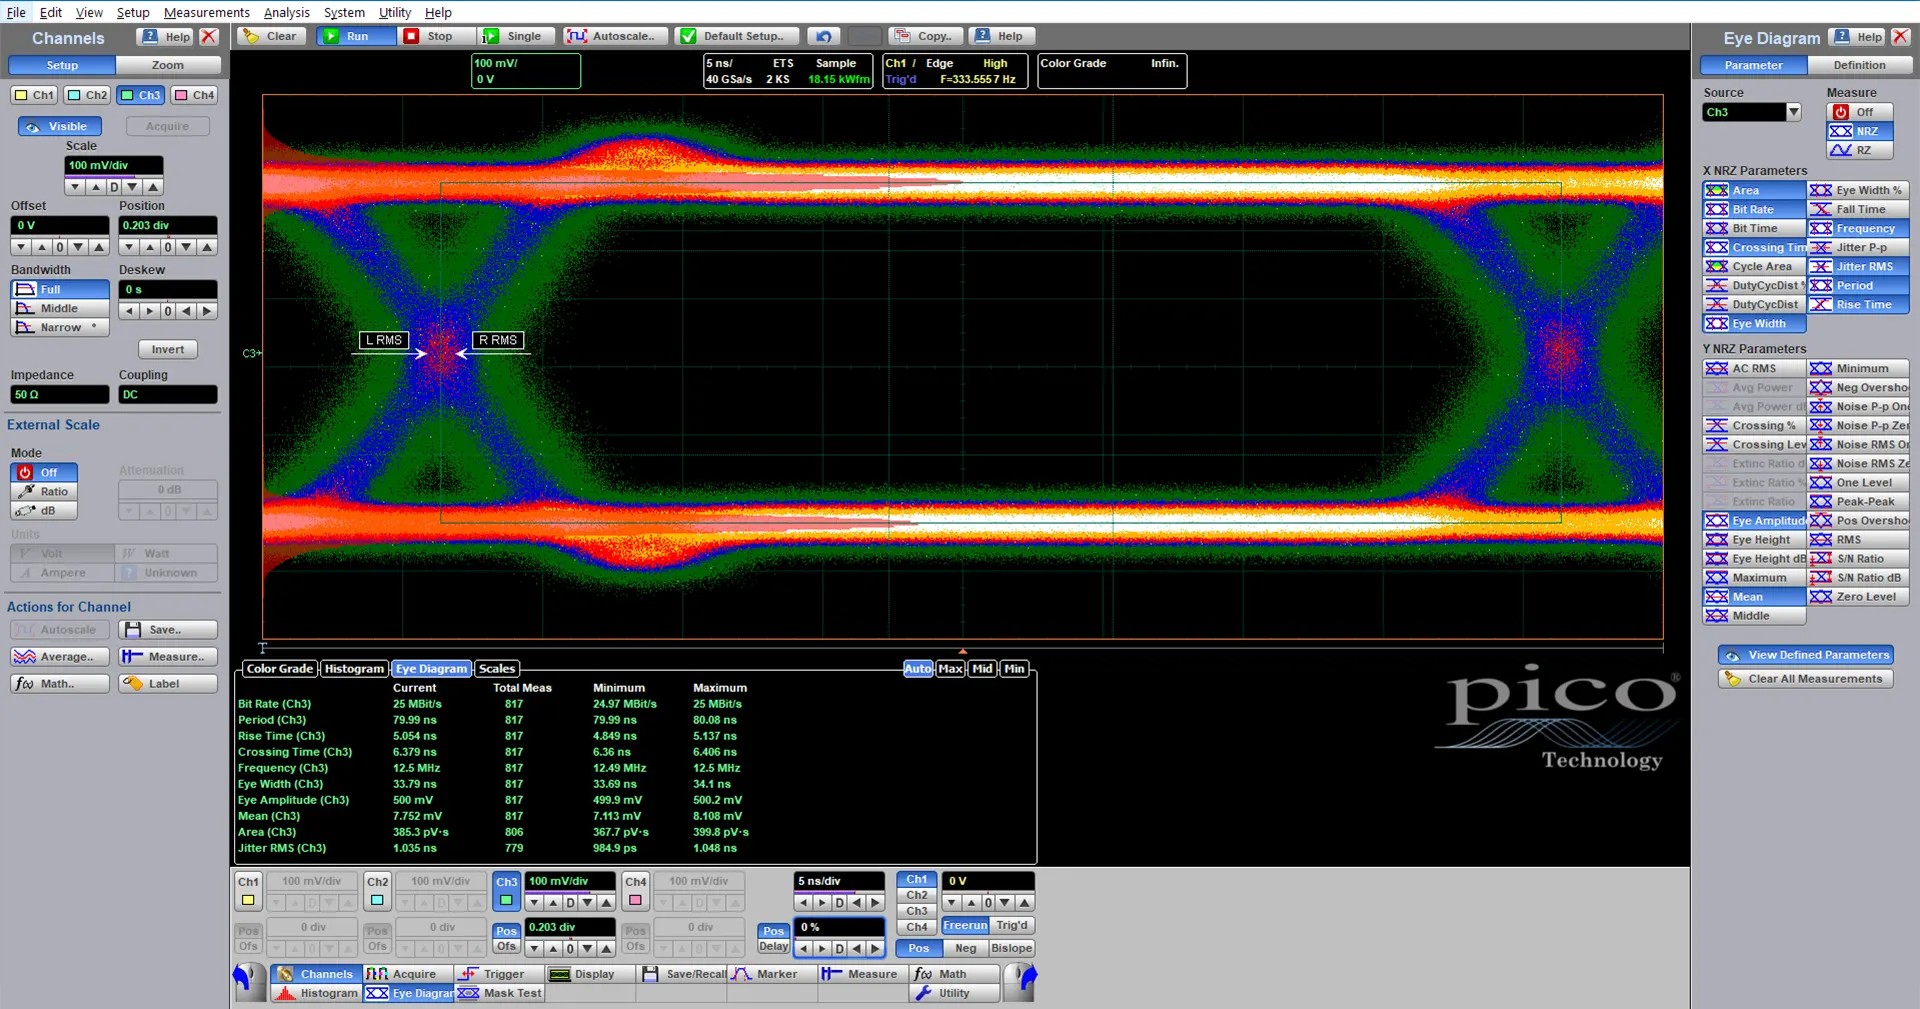
Task: Open the Measurements menu
Action: click(206, 12)
